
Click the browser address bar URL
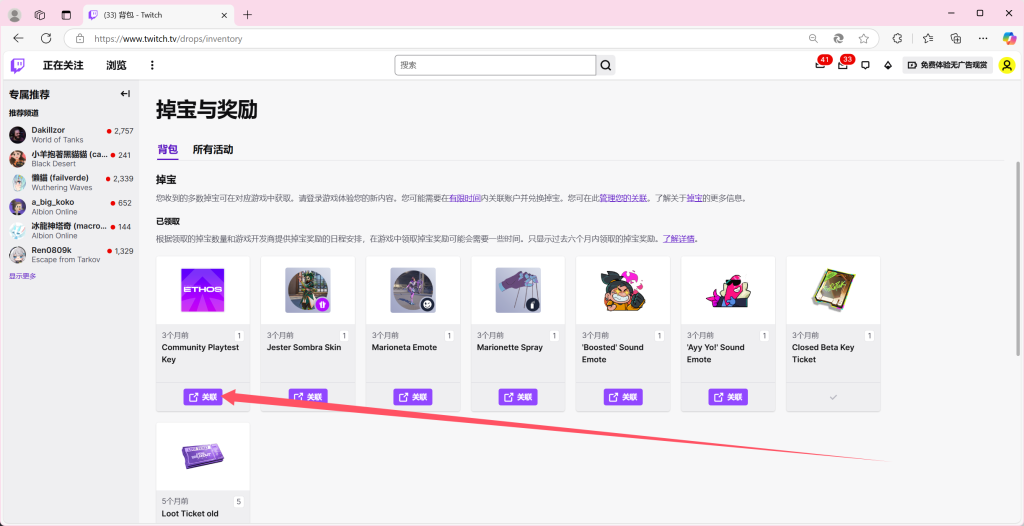coord(168,39)
